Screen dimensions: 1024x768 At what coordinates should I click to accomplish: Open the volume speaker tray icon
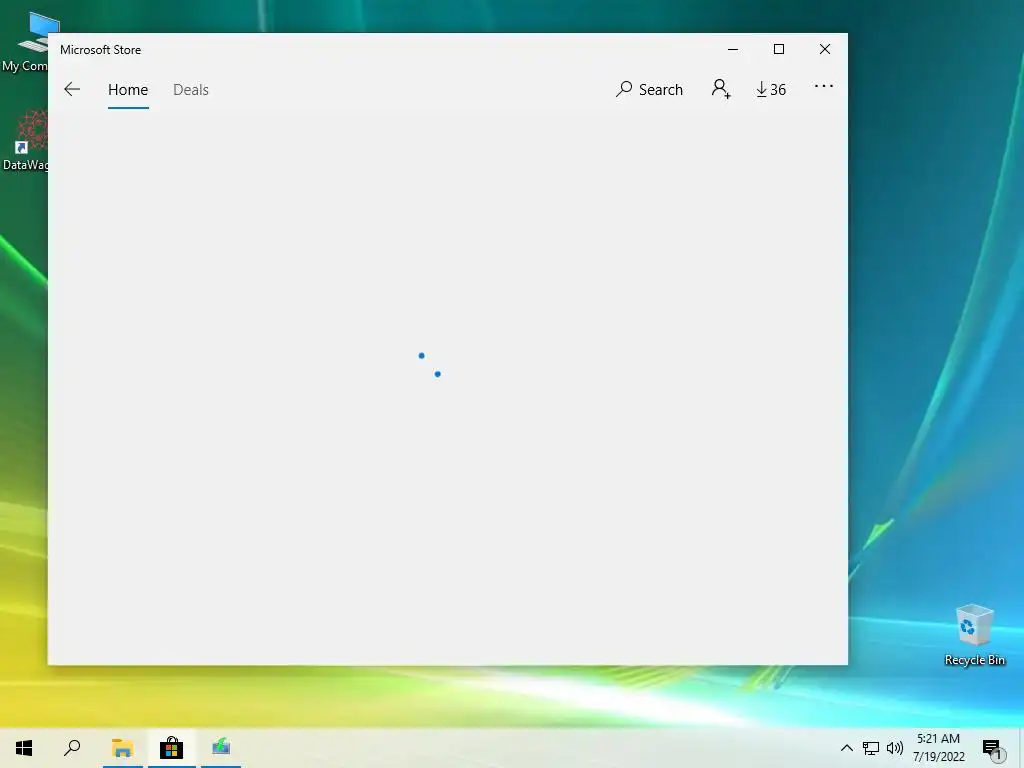pos(895,748)
